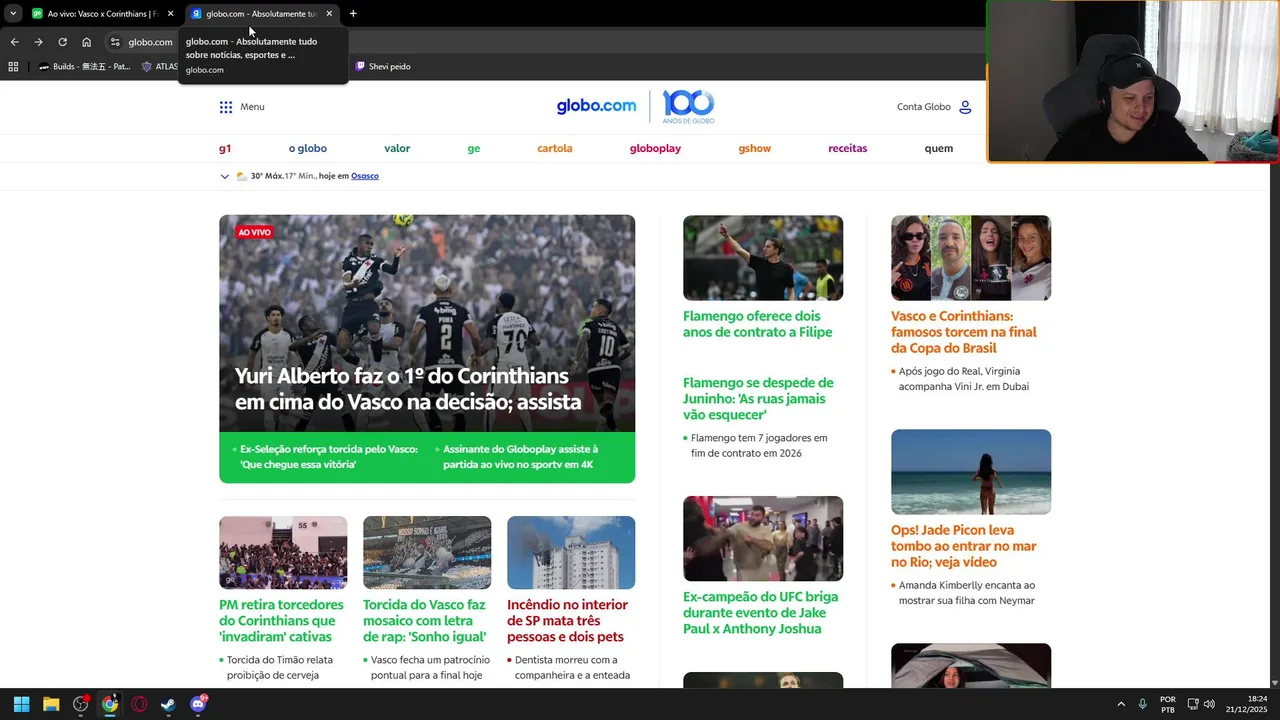Reload the page with refresh icon
This screenshot has height=720, width=1280.
[x=62, y=42]
